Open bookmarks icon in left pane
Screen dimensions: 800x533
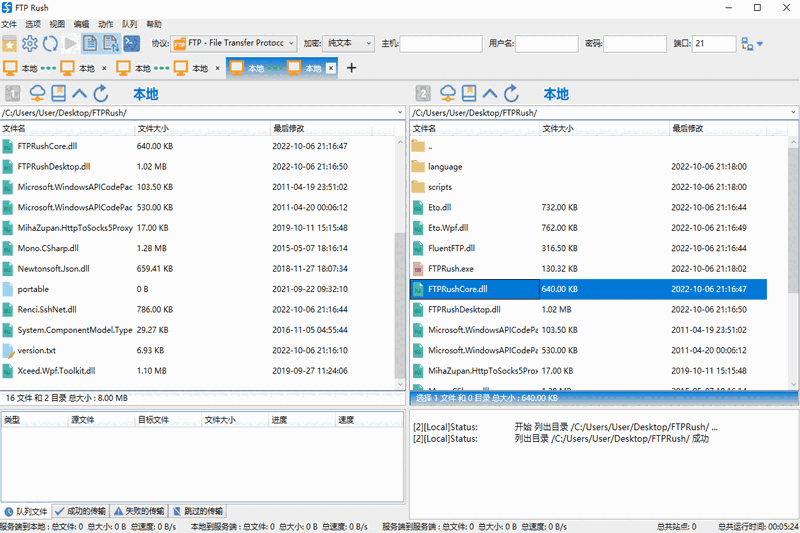(x=59, y=94)
